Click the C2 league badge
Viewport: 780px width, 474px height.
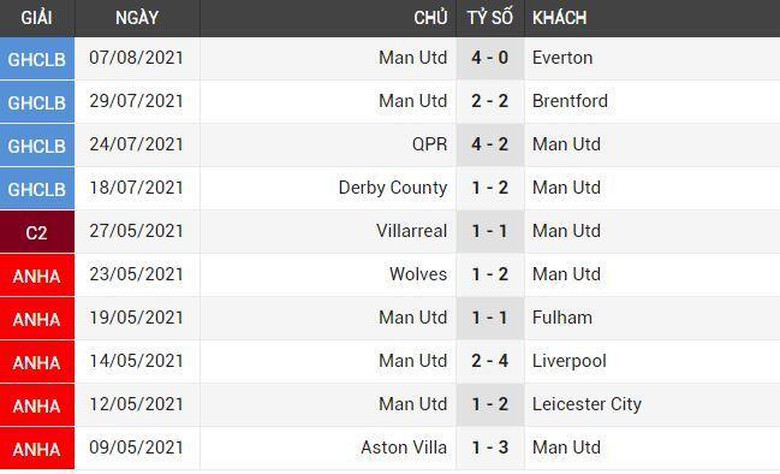37,232
